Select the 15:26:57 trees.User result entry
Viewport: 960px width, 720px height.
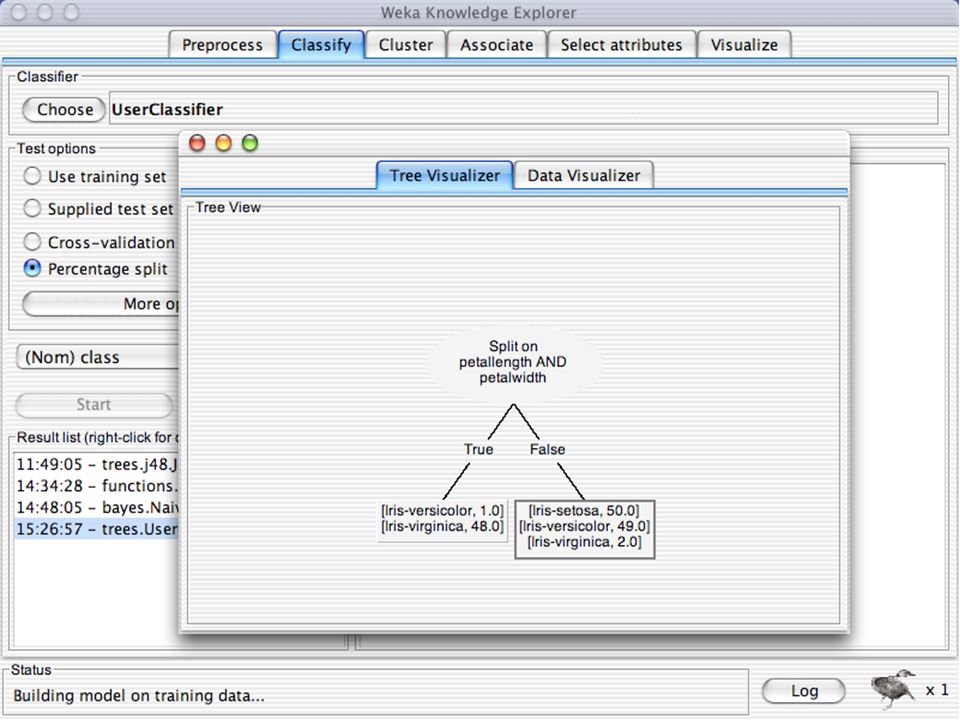click(97, 528)
